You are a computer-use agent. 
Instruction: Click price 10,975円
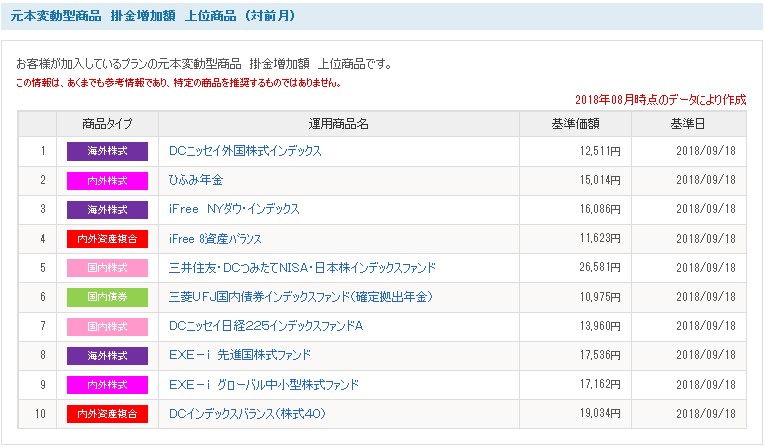coord(600,297)
